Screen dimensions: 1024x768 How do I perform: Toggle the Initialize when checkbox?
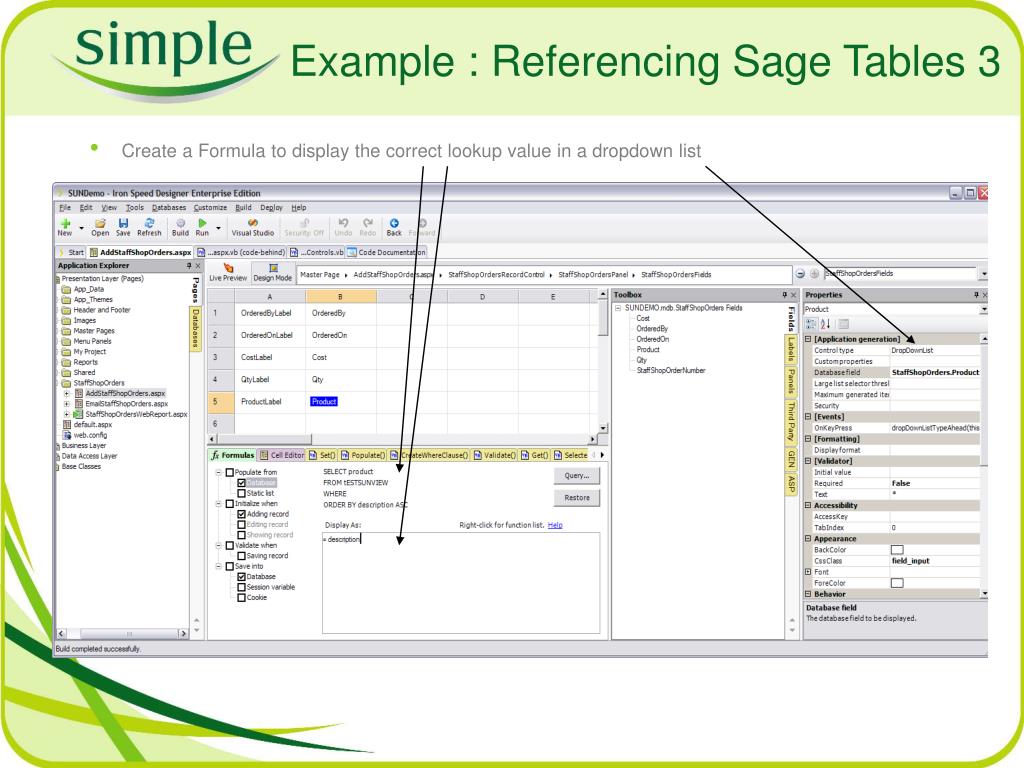(230, 504)
